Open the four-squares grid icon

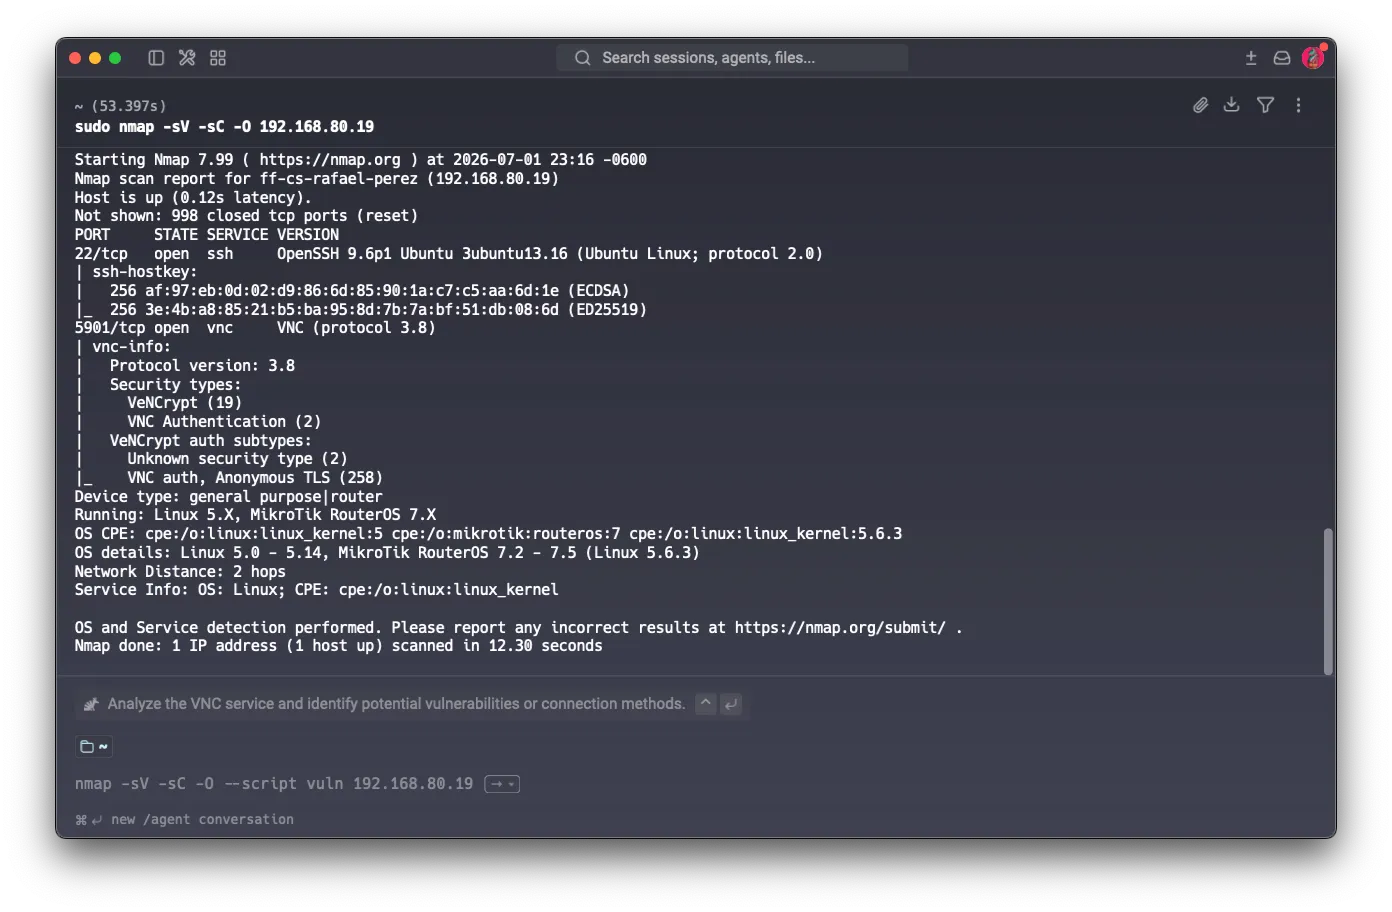click(x=218, y=58)
